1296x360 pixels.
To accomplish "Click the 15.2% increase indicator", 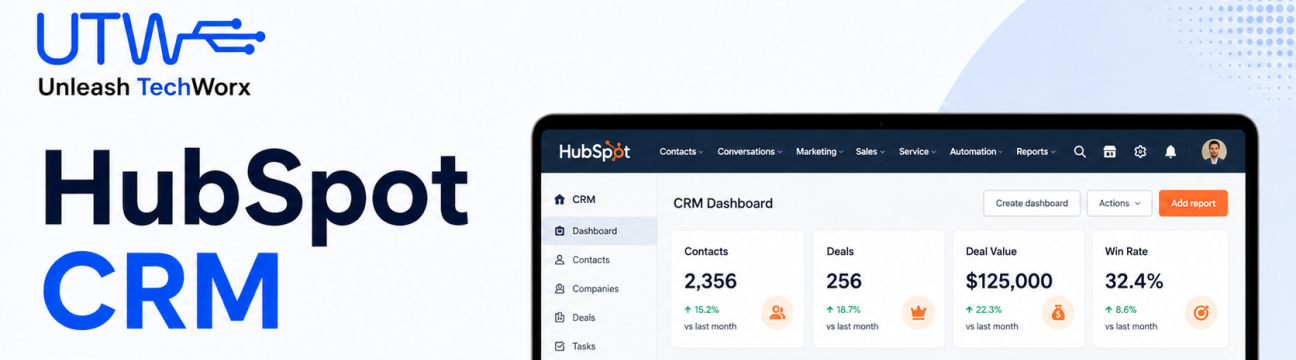I will pos(701,310).
